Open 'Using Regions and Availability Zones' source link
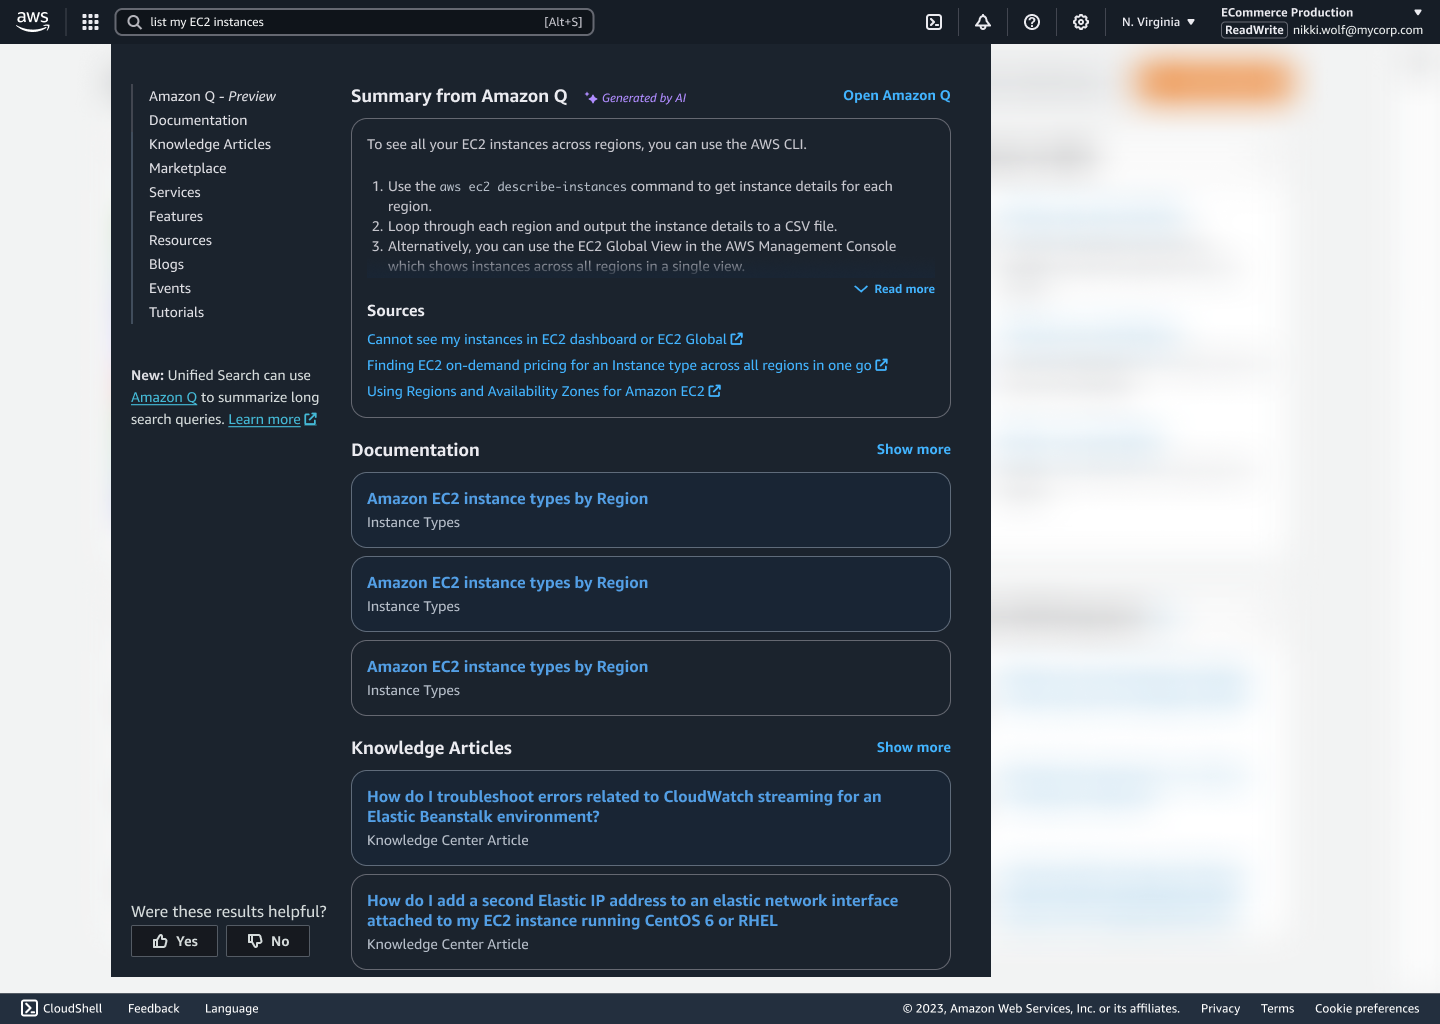Image resolution: width=1440 pixels, height=1024 pixels. pos(536,391)
